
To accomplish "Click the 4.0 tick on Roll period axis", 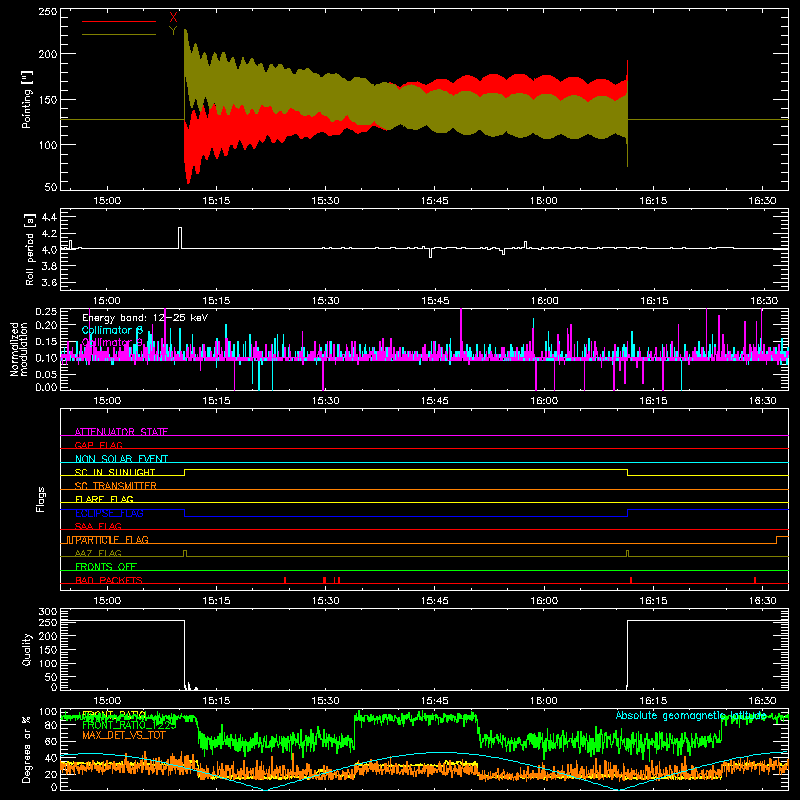I will (49, 250).
